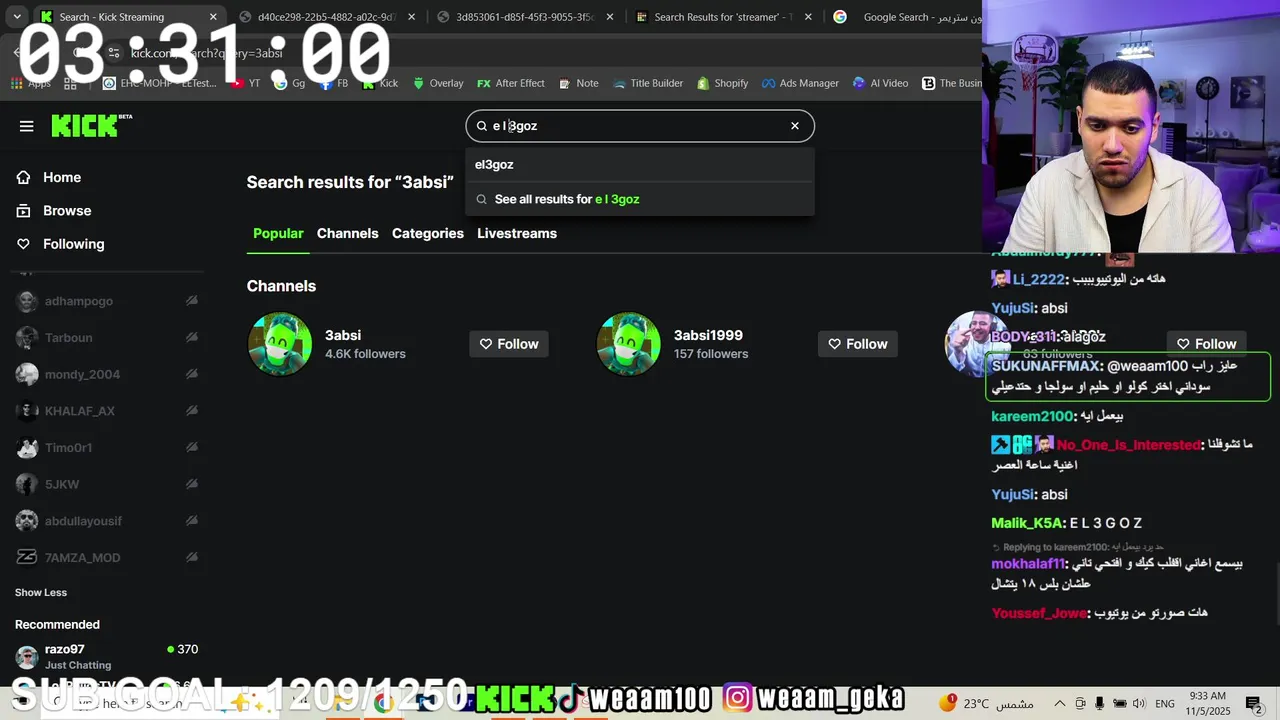Open Gg Google bookmark
Image resolution: width=1280 pixels, height=720 pixels.
tap(290, 83)
